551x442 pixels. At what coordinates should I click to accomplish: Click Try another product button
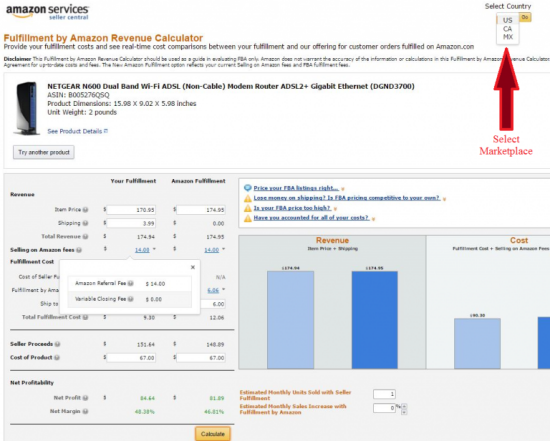coord(44,152)
